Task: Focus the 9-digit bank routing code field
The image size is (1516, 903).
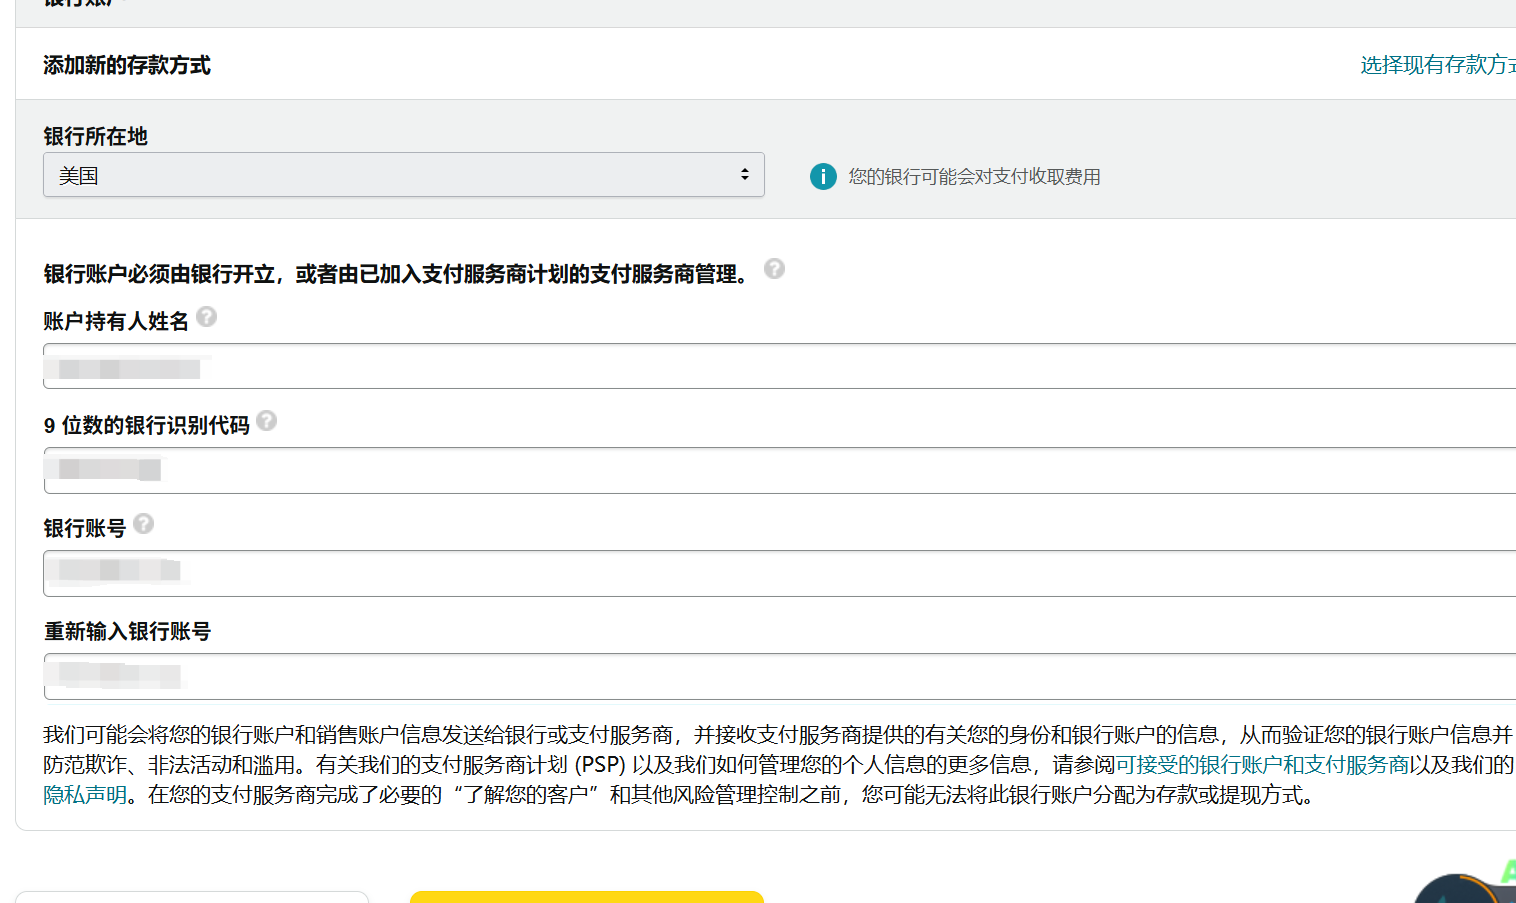Action: point(400,470)
